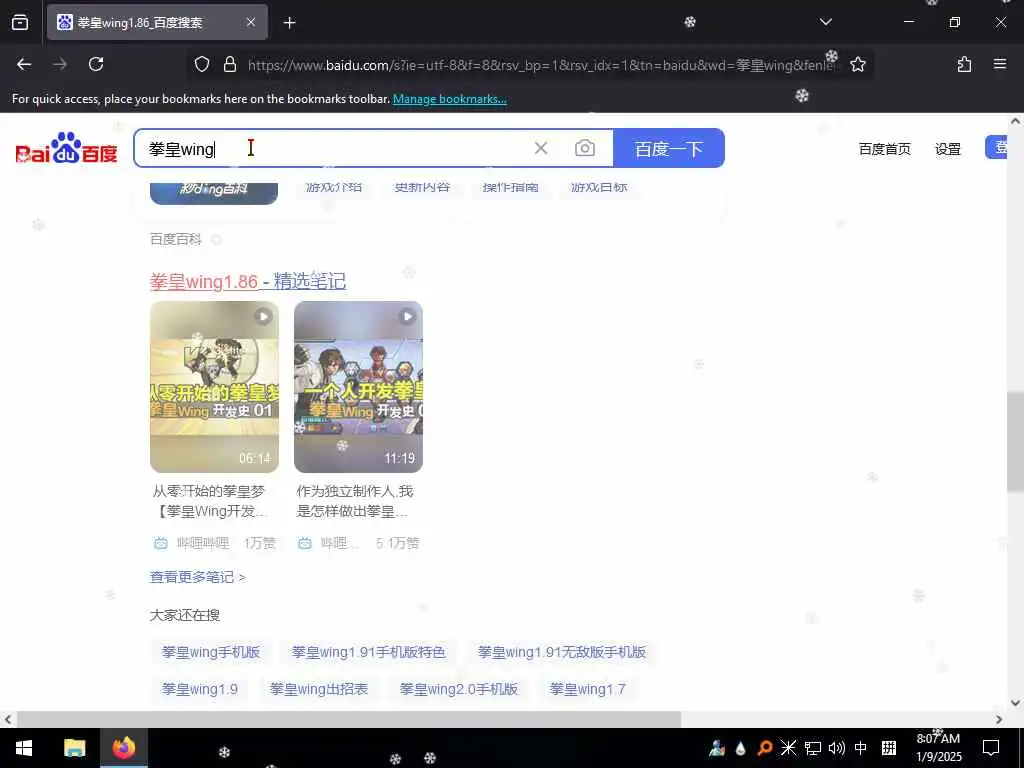Search related term 拳皇wing2.0手机版

pos(458,689)
